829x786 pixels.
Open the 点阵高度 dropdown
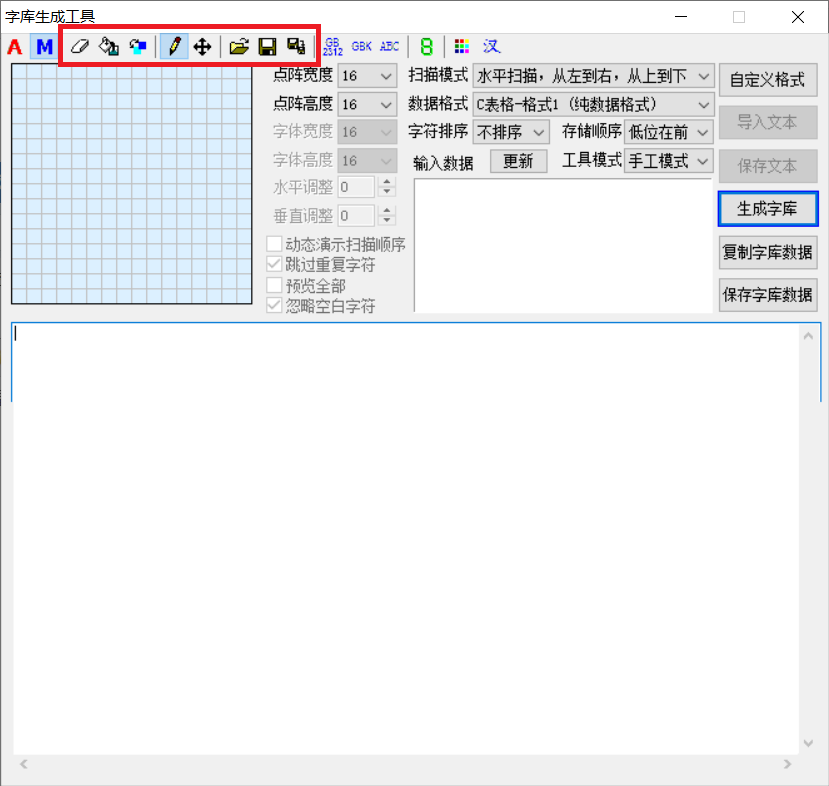tap(367, 105)
